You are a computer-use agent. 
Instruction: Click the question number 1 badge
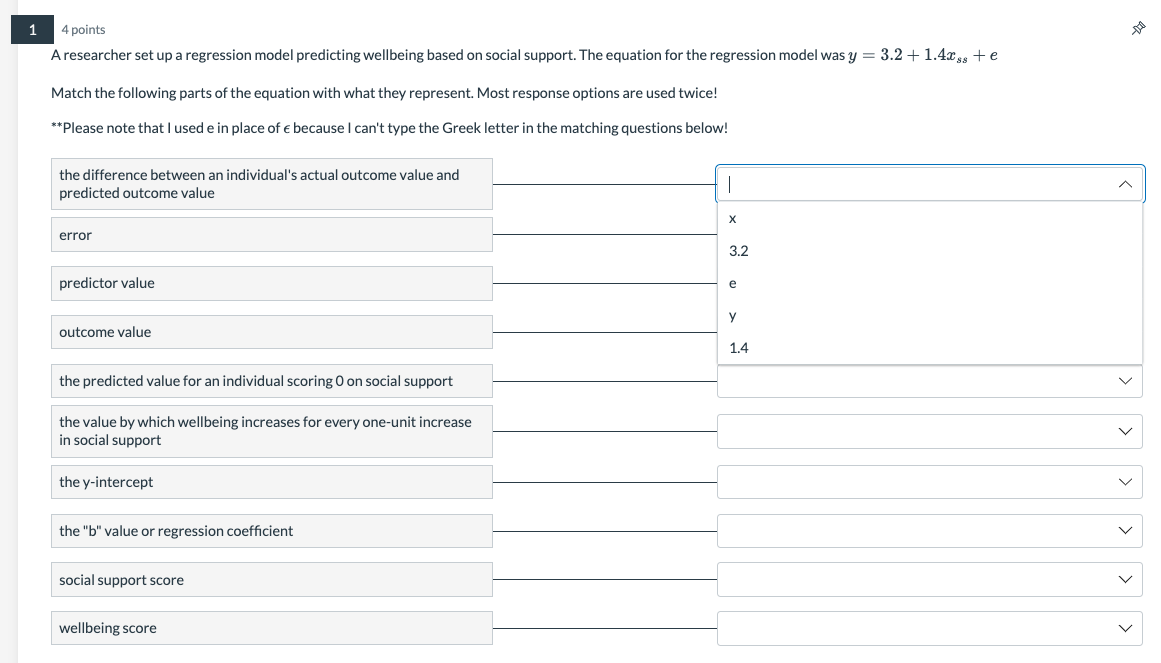click(x=32, y=29)
